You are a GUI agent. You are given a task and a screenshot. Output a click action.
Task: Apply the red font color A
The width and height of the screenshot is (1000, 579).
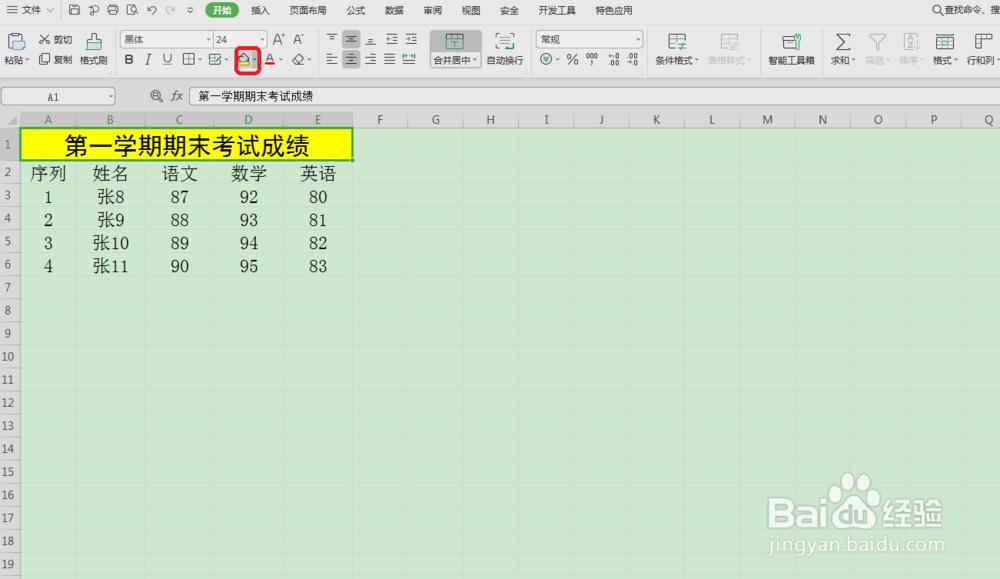coord(270,59)
